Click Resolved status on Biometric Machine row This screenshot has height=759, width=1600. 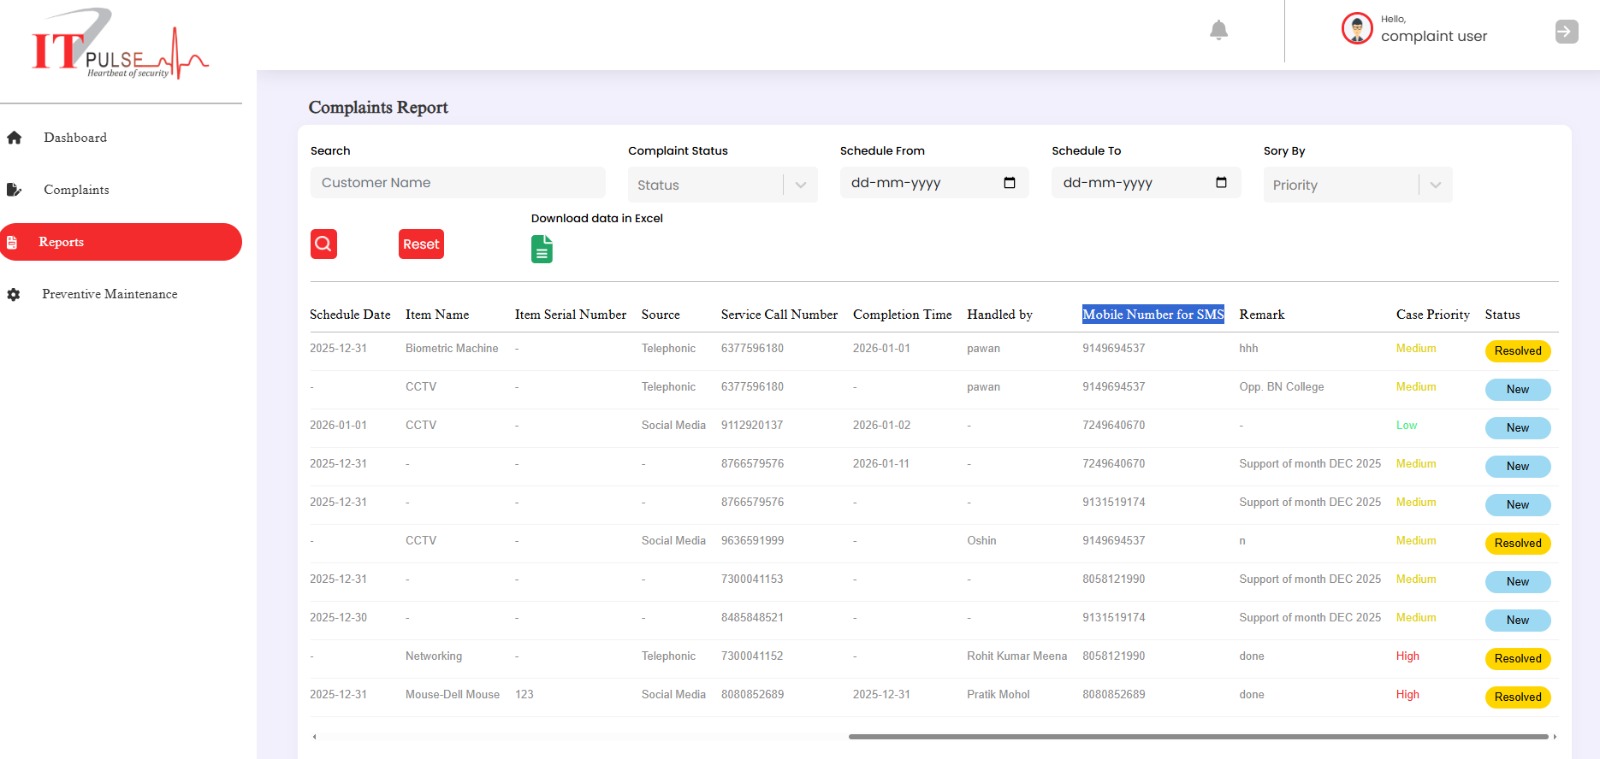point(1517,351)
